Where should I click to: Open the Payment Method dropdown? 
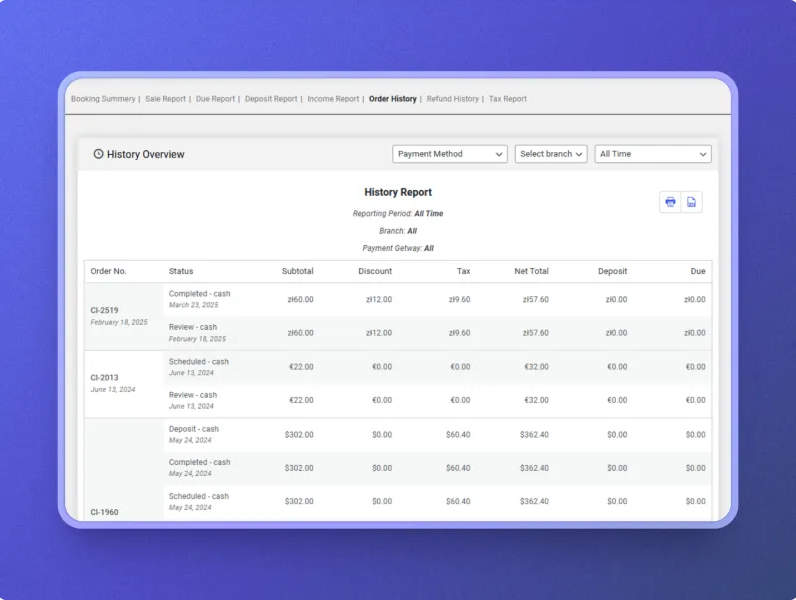point(449,154)
